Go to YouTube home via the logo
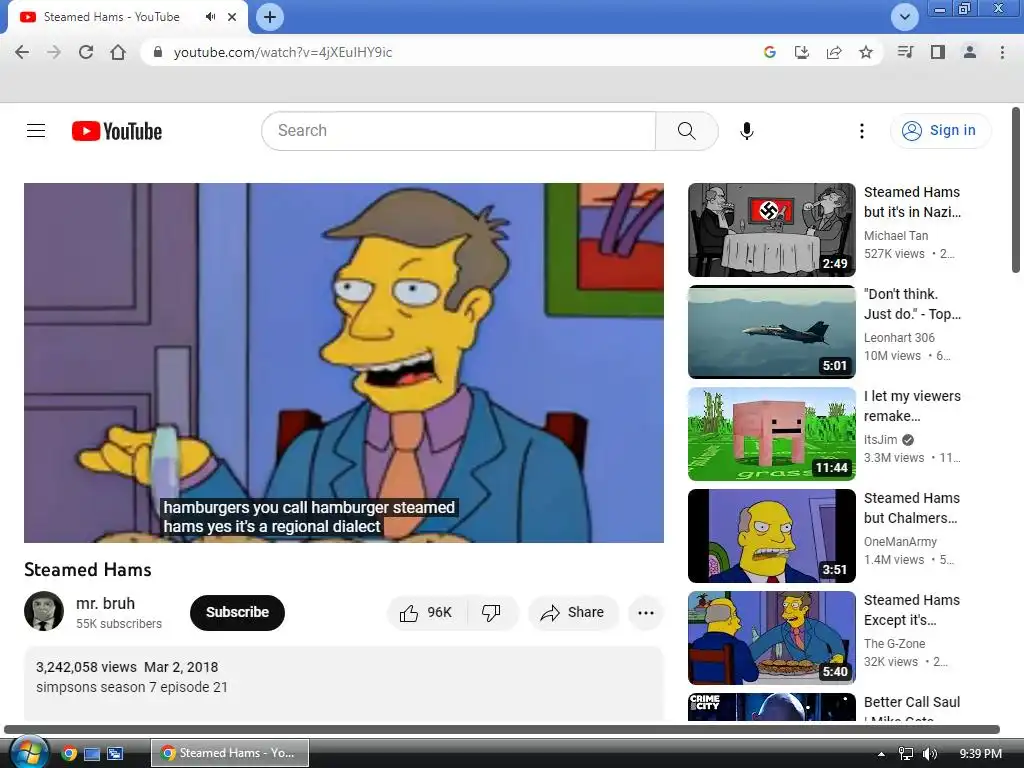The height and width of the screenshot is (768, 1024). pos(117,131)
